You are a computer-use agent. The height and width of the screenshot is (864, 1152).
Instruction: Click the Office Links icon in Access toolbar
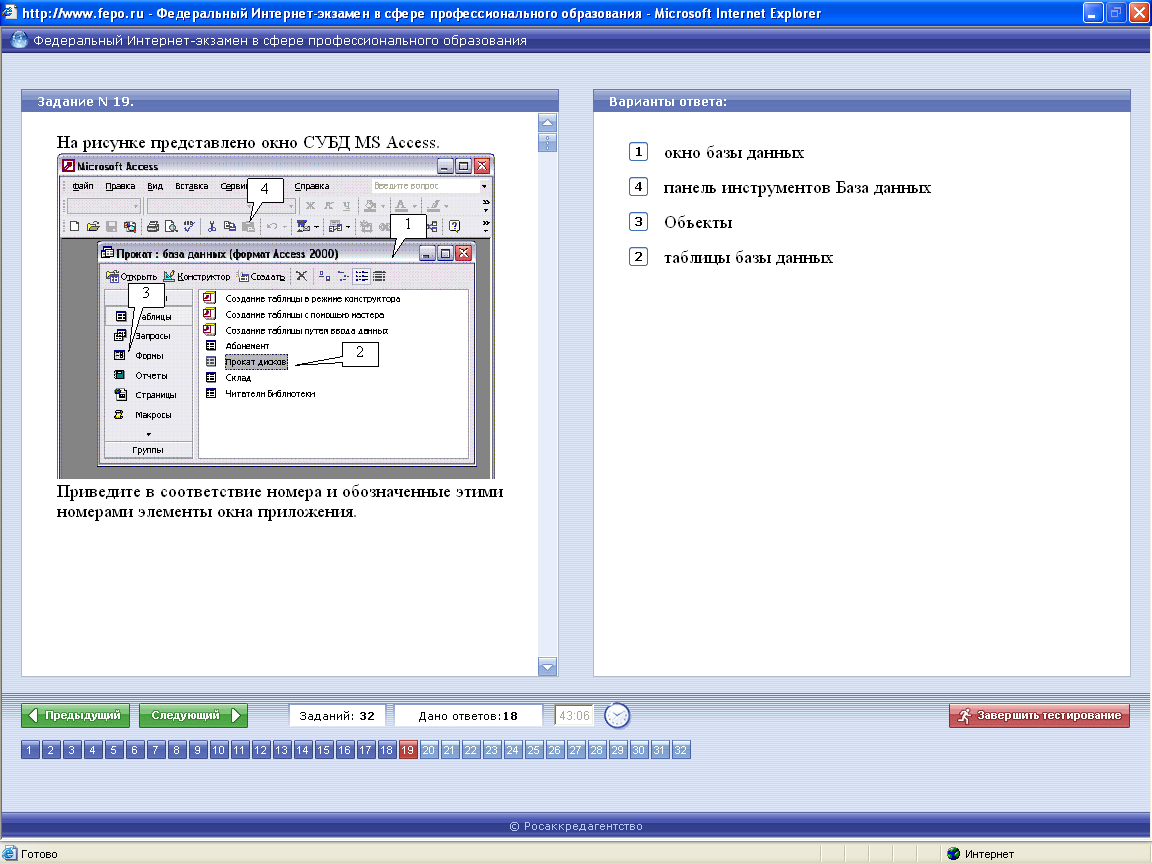click(303, 226)
